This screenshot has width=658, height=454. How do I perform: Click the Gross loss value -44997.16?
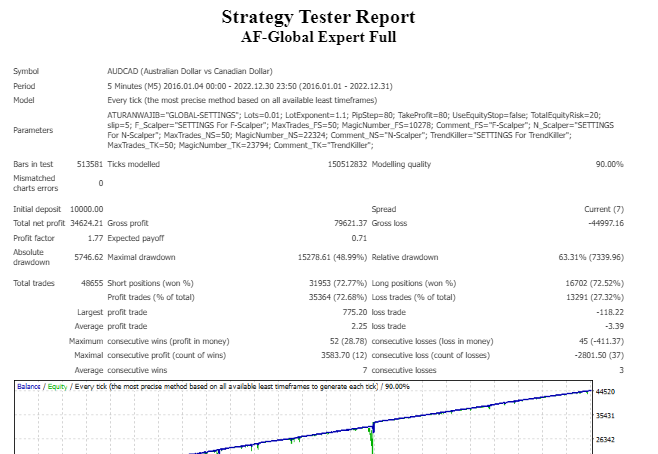[603, 222]
